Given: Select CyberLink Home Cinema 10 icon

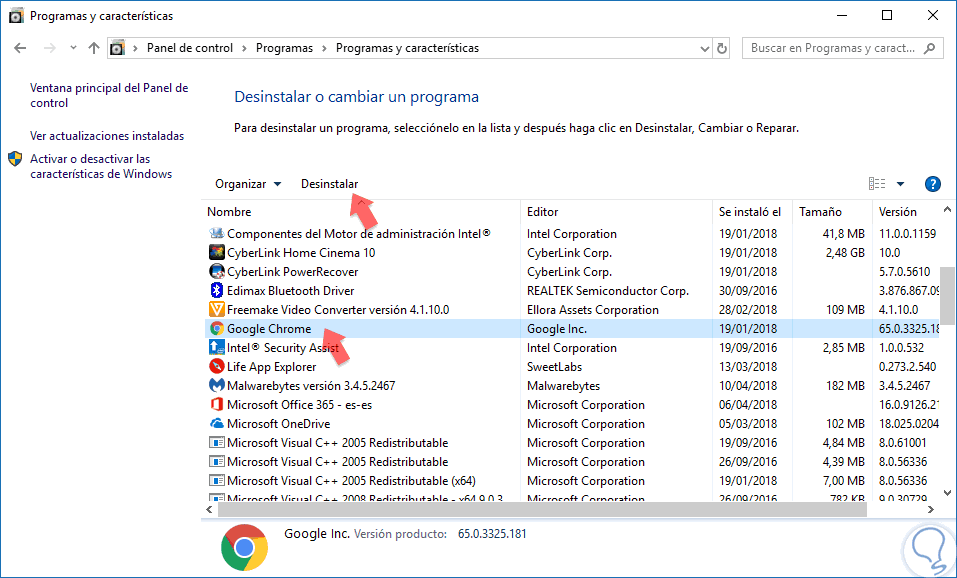Looking at the screenshot, I should click(217, 253).
